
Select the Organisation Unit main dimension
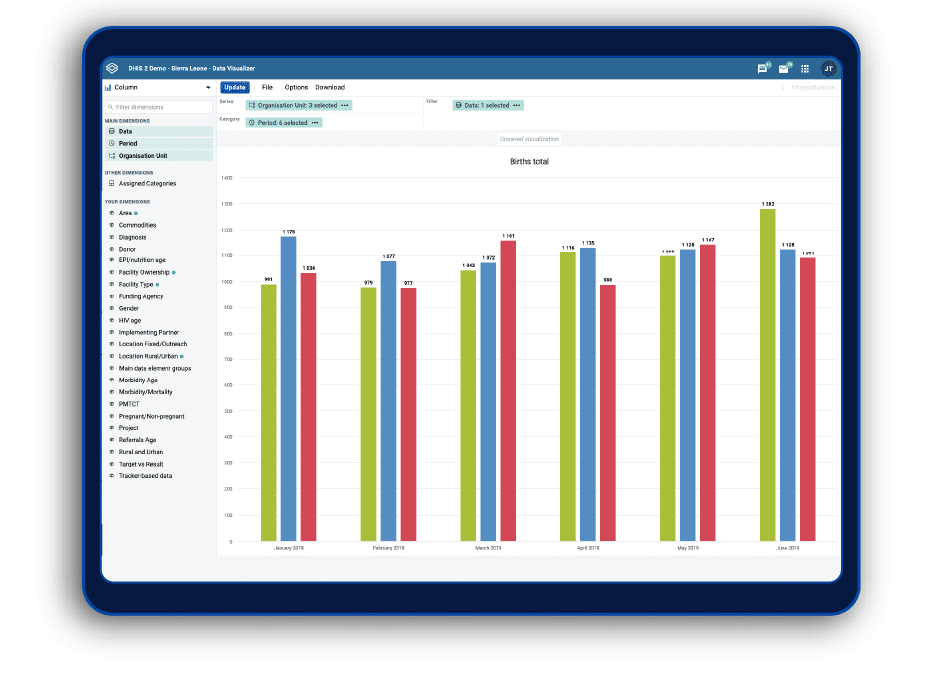click(159, 156)
